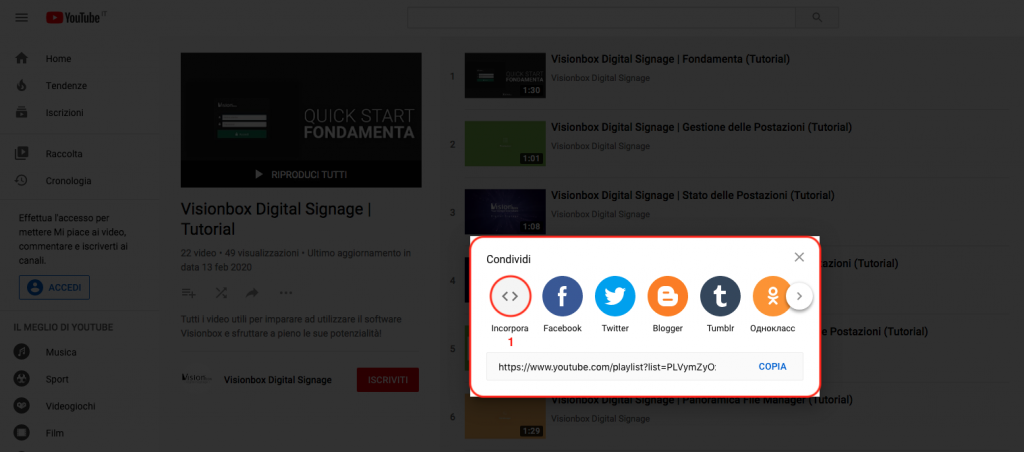
Task: Shuffle the playlist with shuffle icon
Action: coord(221,293)
